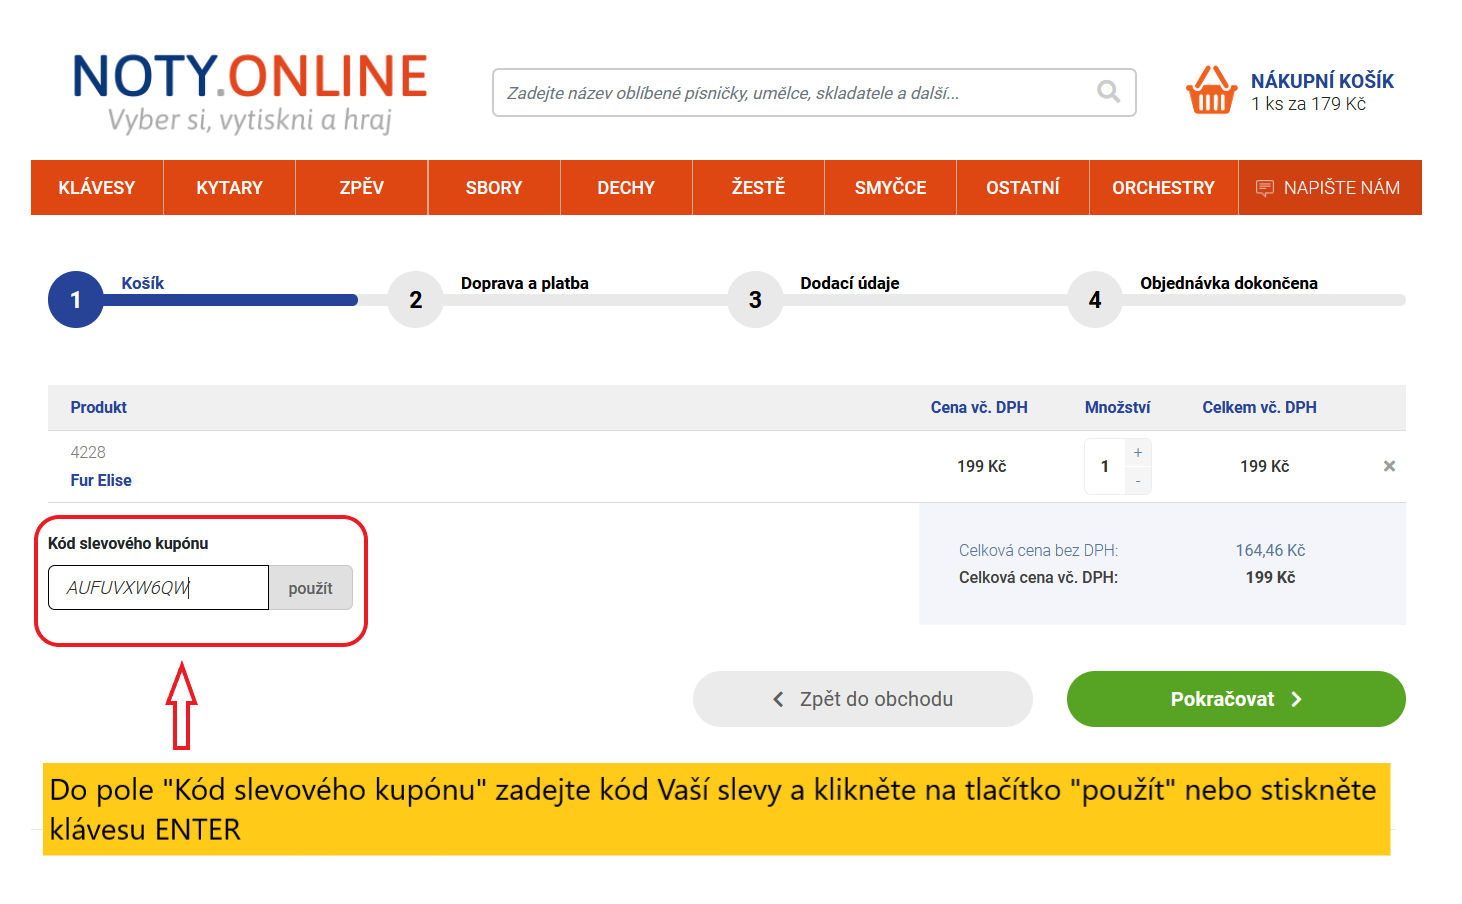The width and height of the screenshot is (1462, 904).
Task: Click the green Pokračovat button
Action: (1236, 699)
